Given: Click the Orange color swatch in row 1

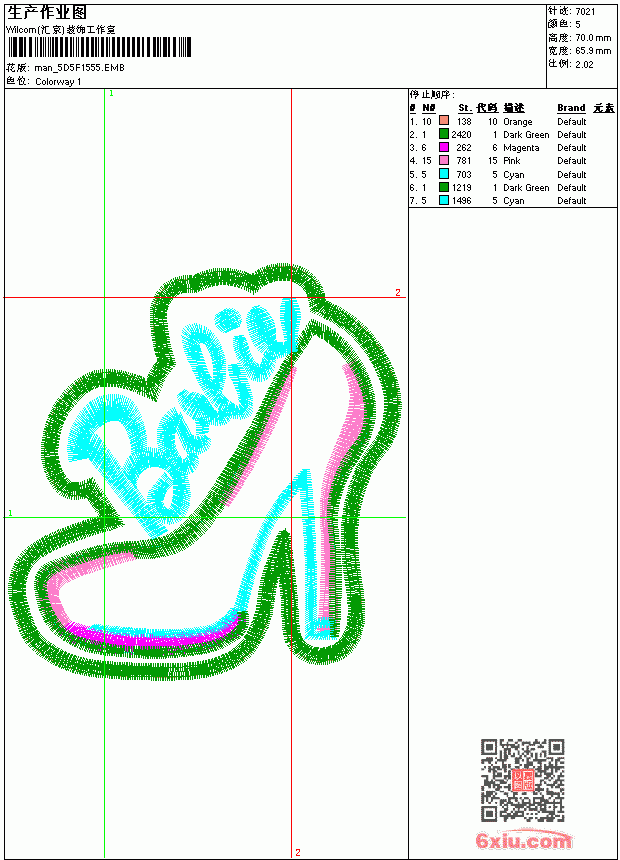Looking at the screenshot, I should coord(444,121).
